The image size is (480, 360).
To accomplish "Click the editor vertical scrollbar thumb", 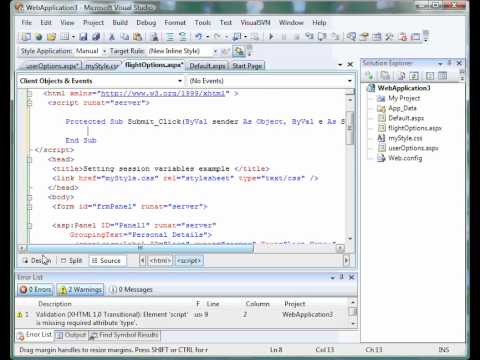I will (x=350, y=128).
